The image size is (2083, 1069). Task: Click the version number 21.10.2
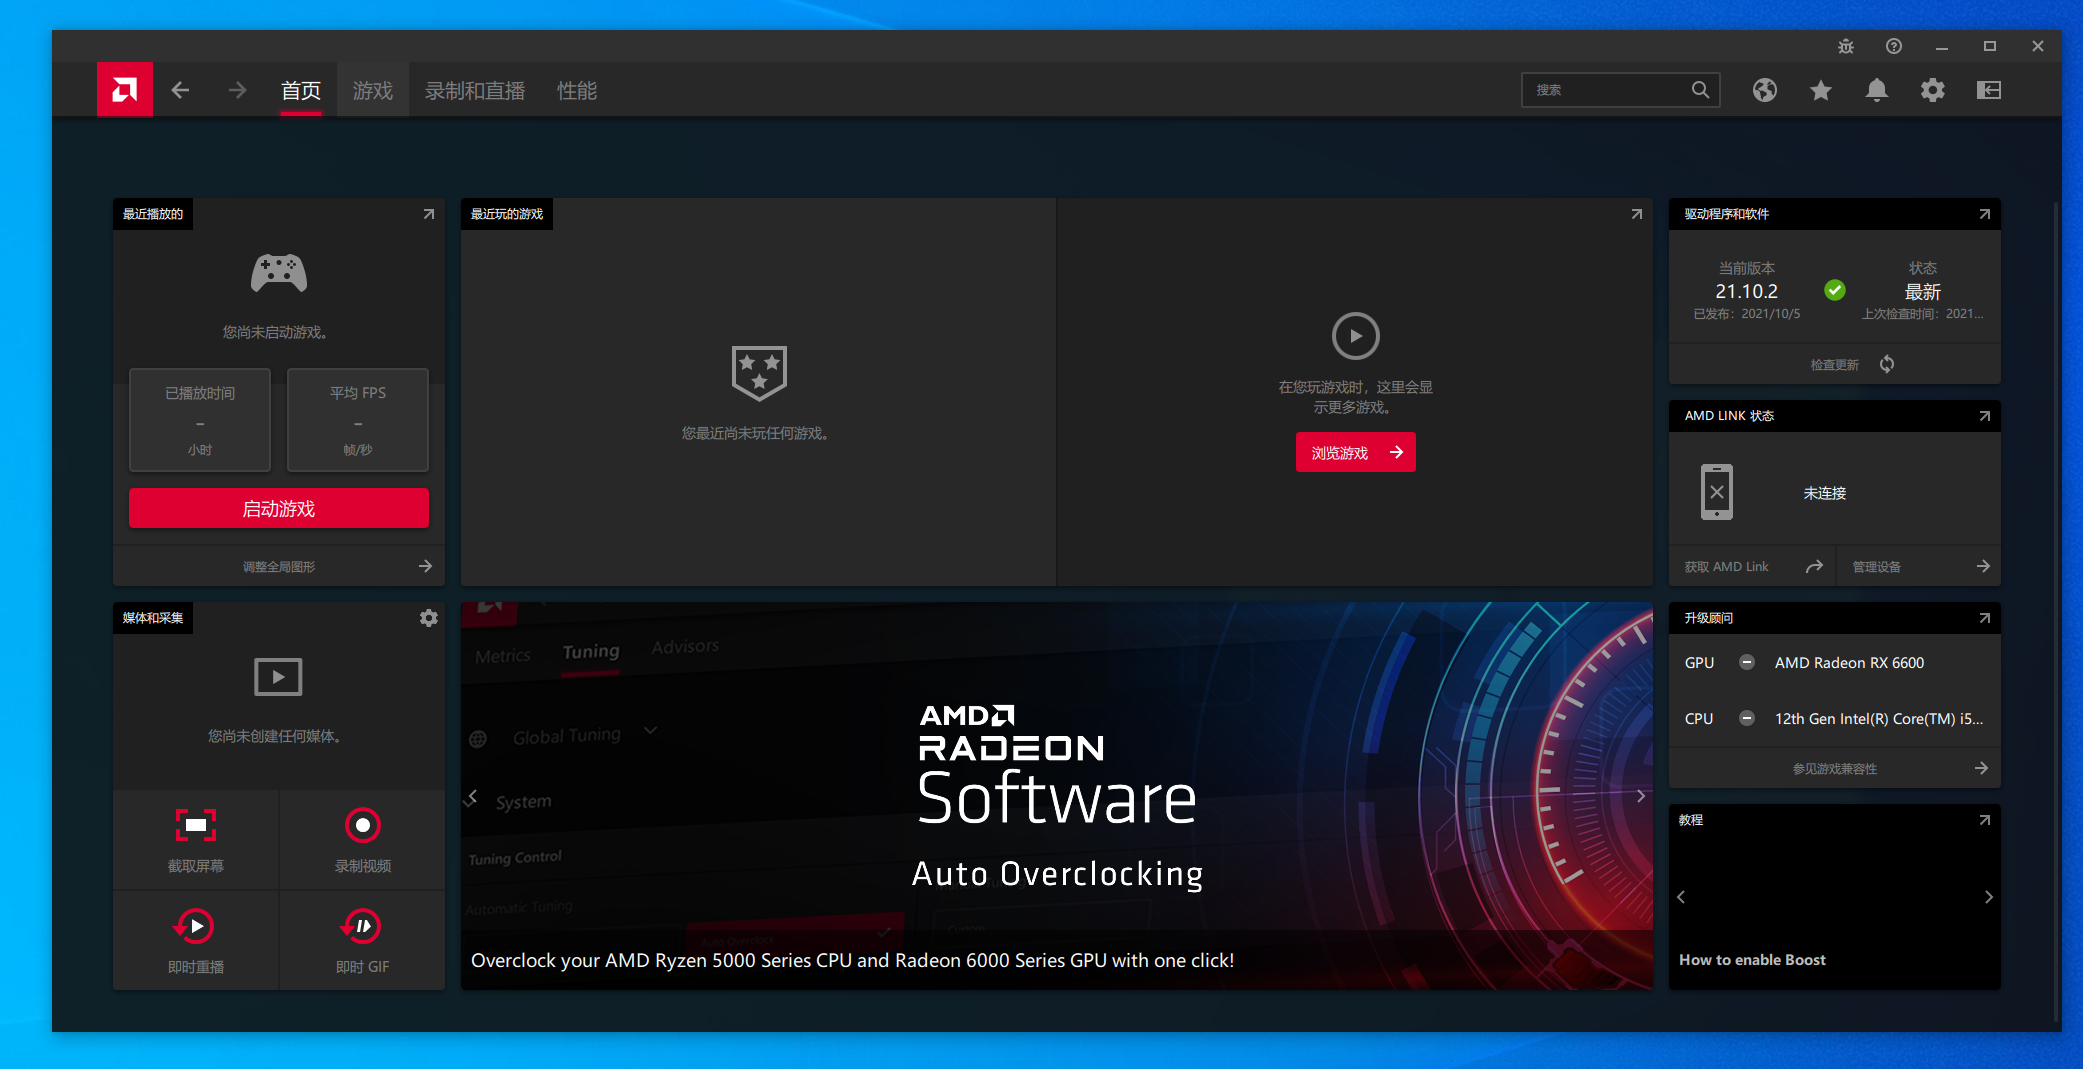pyautogui.click(x=1747, y=291)
